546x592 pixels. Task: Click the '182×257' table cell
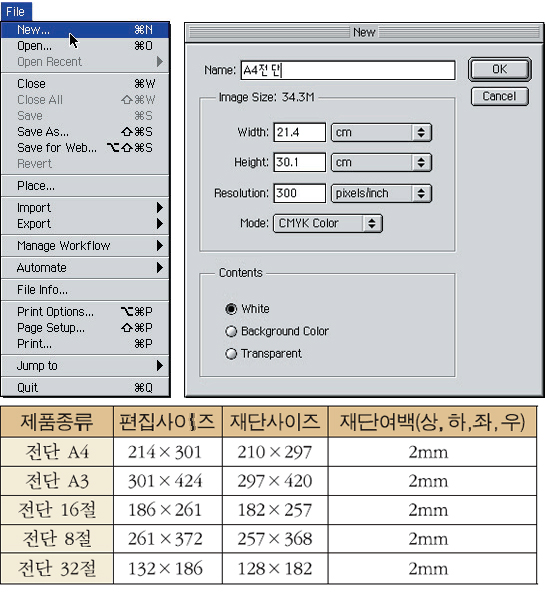click(275, 510)
